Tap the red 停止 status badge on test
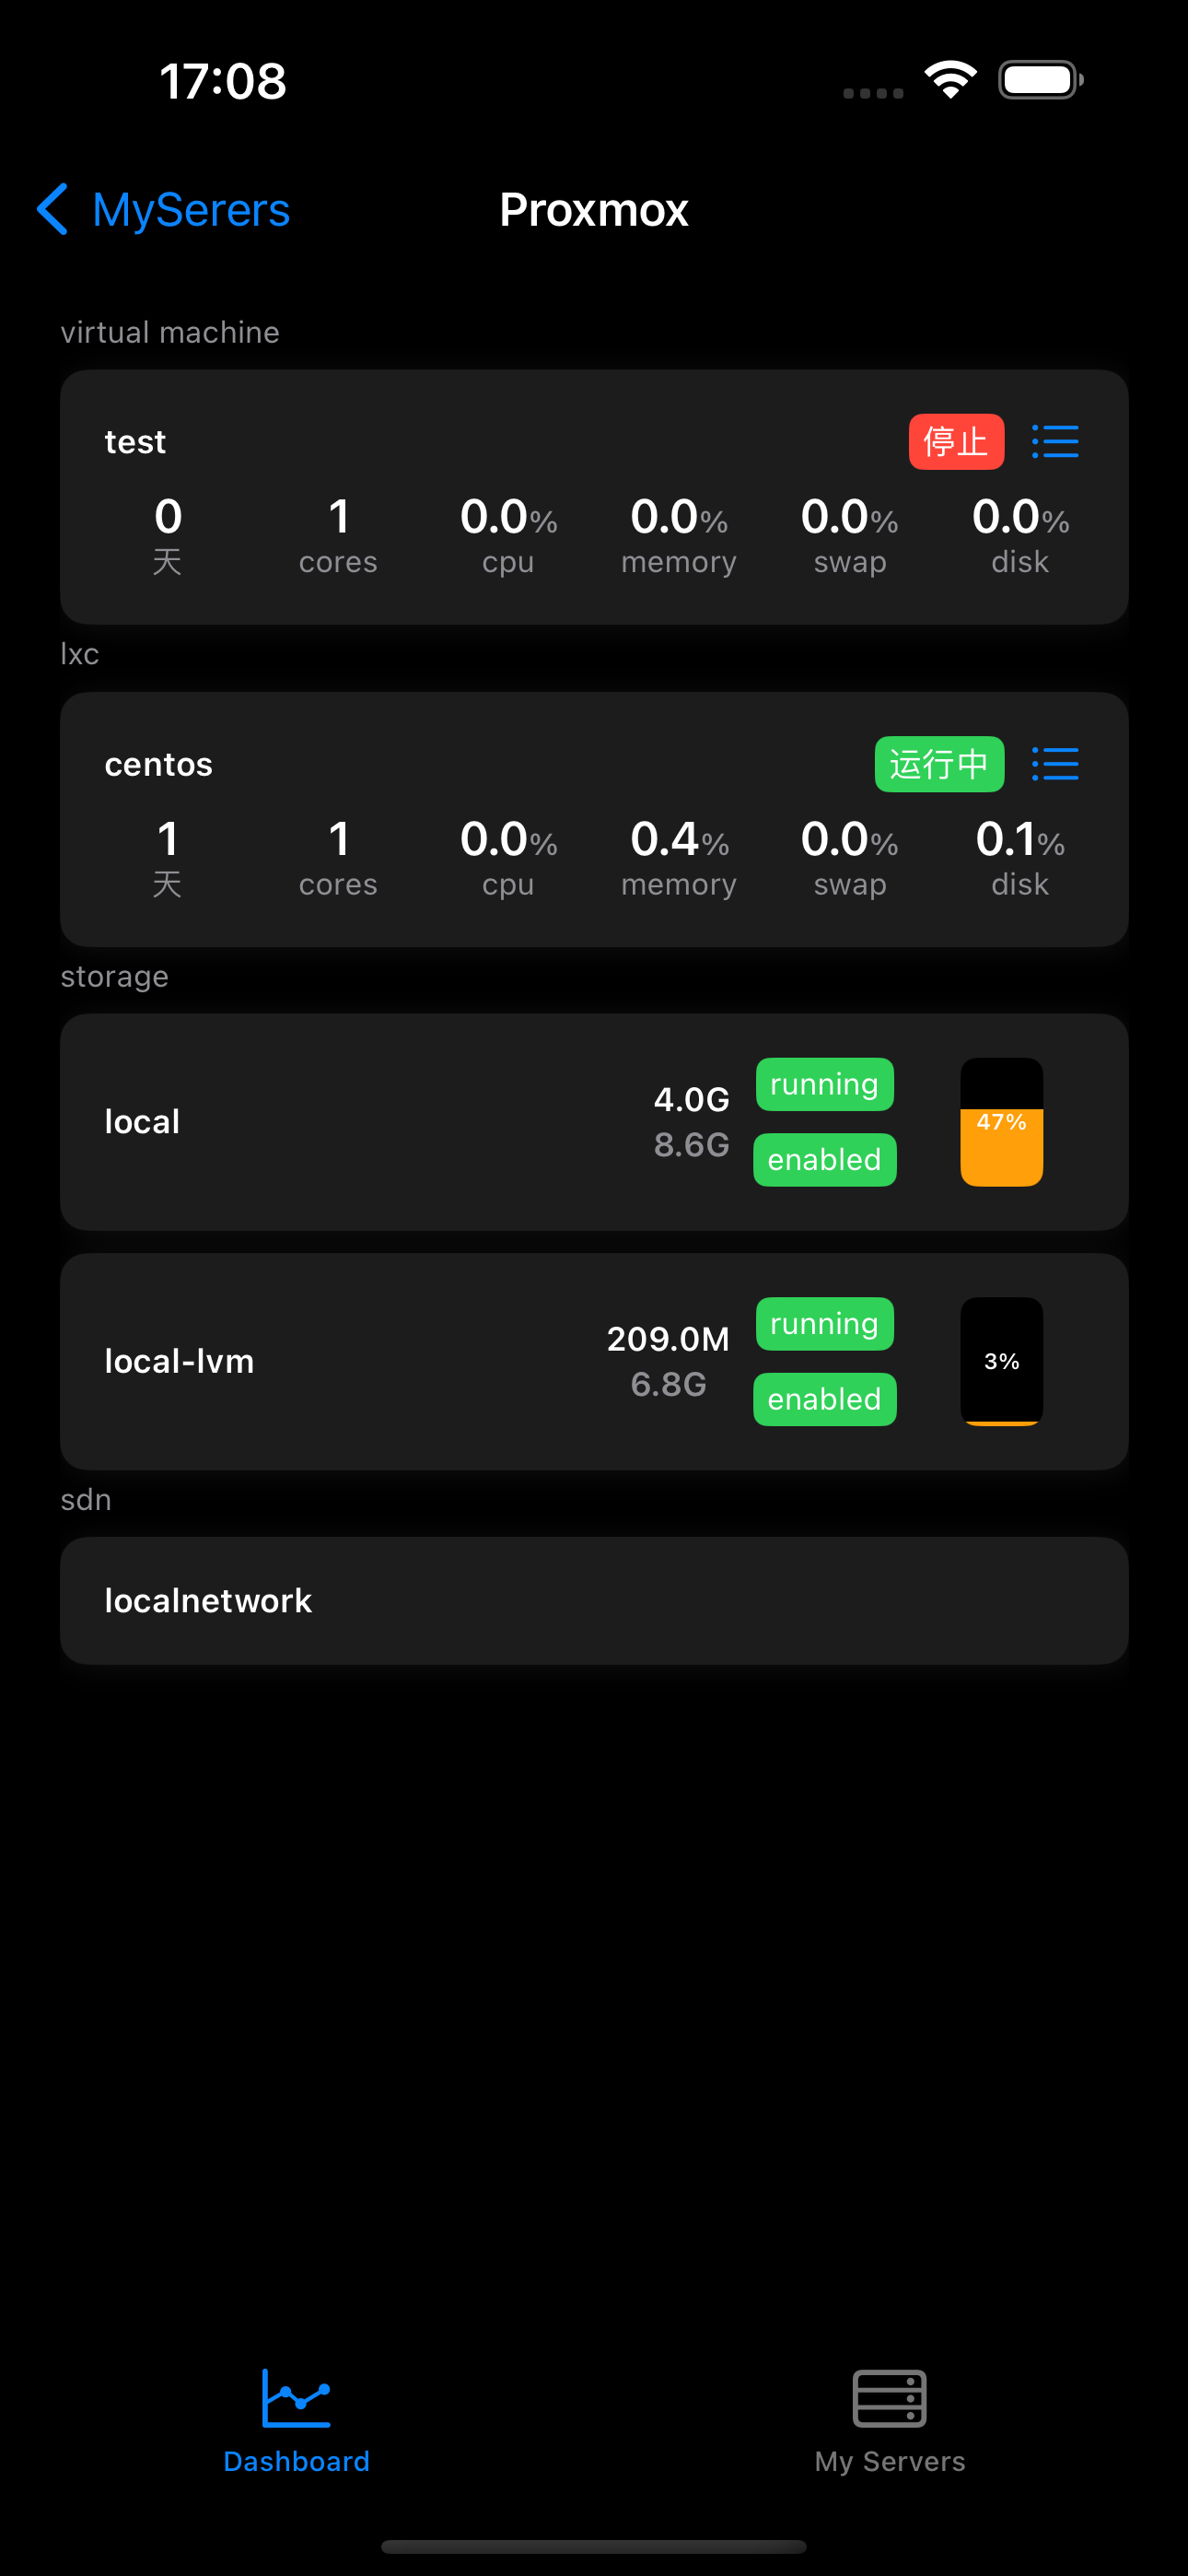This screenshot has height=2576, width=1188. tap(956, 441)
